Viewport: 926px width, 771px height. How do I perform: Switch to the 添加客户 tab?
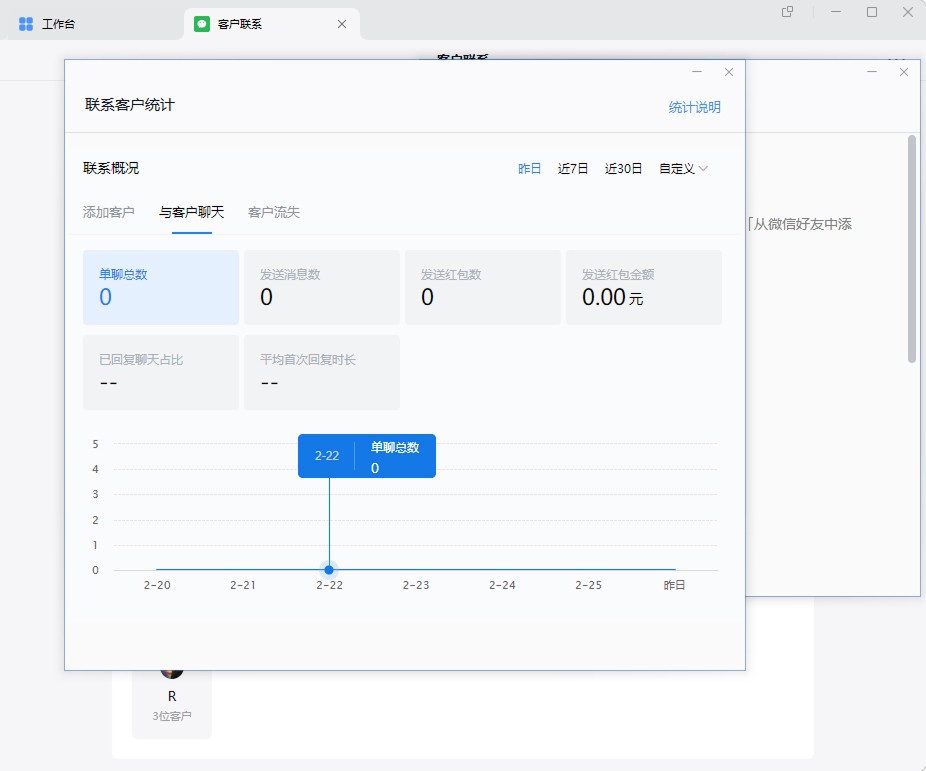[108, 212]
